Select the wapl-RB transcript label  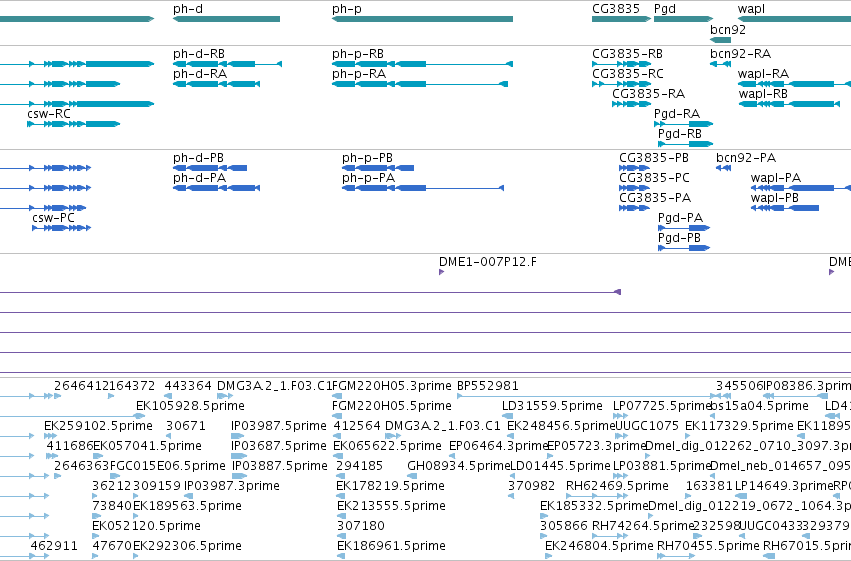pyautogui.click(x=763, y=94)
